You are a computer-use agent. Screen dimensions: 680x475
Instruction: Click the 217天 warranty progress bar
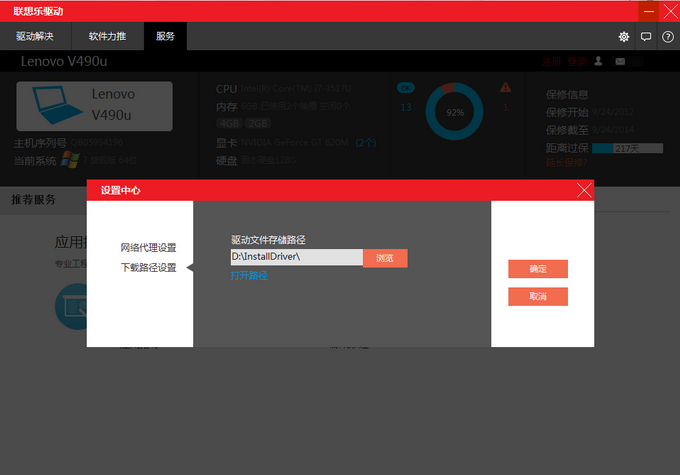click(627, 148)
